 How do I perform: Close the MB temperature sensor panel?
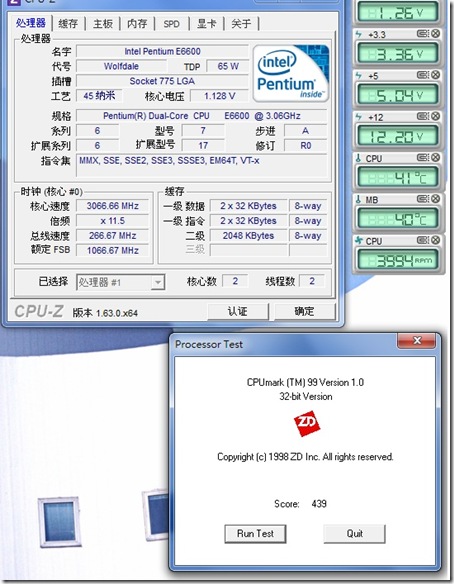[x=435, y=199]
